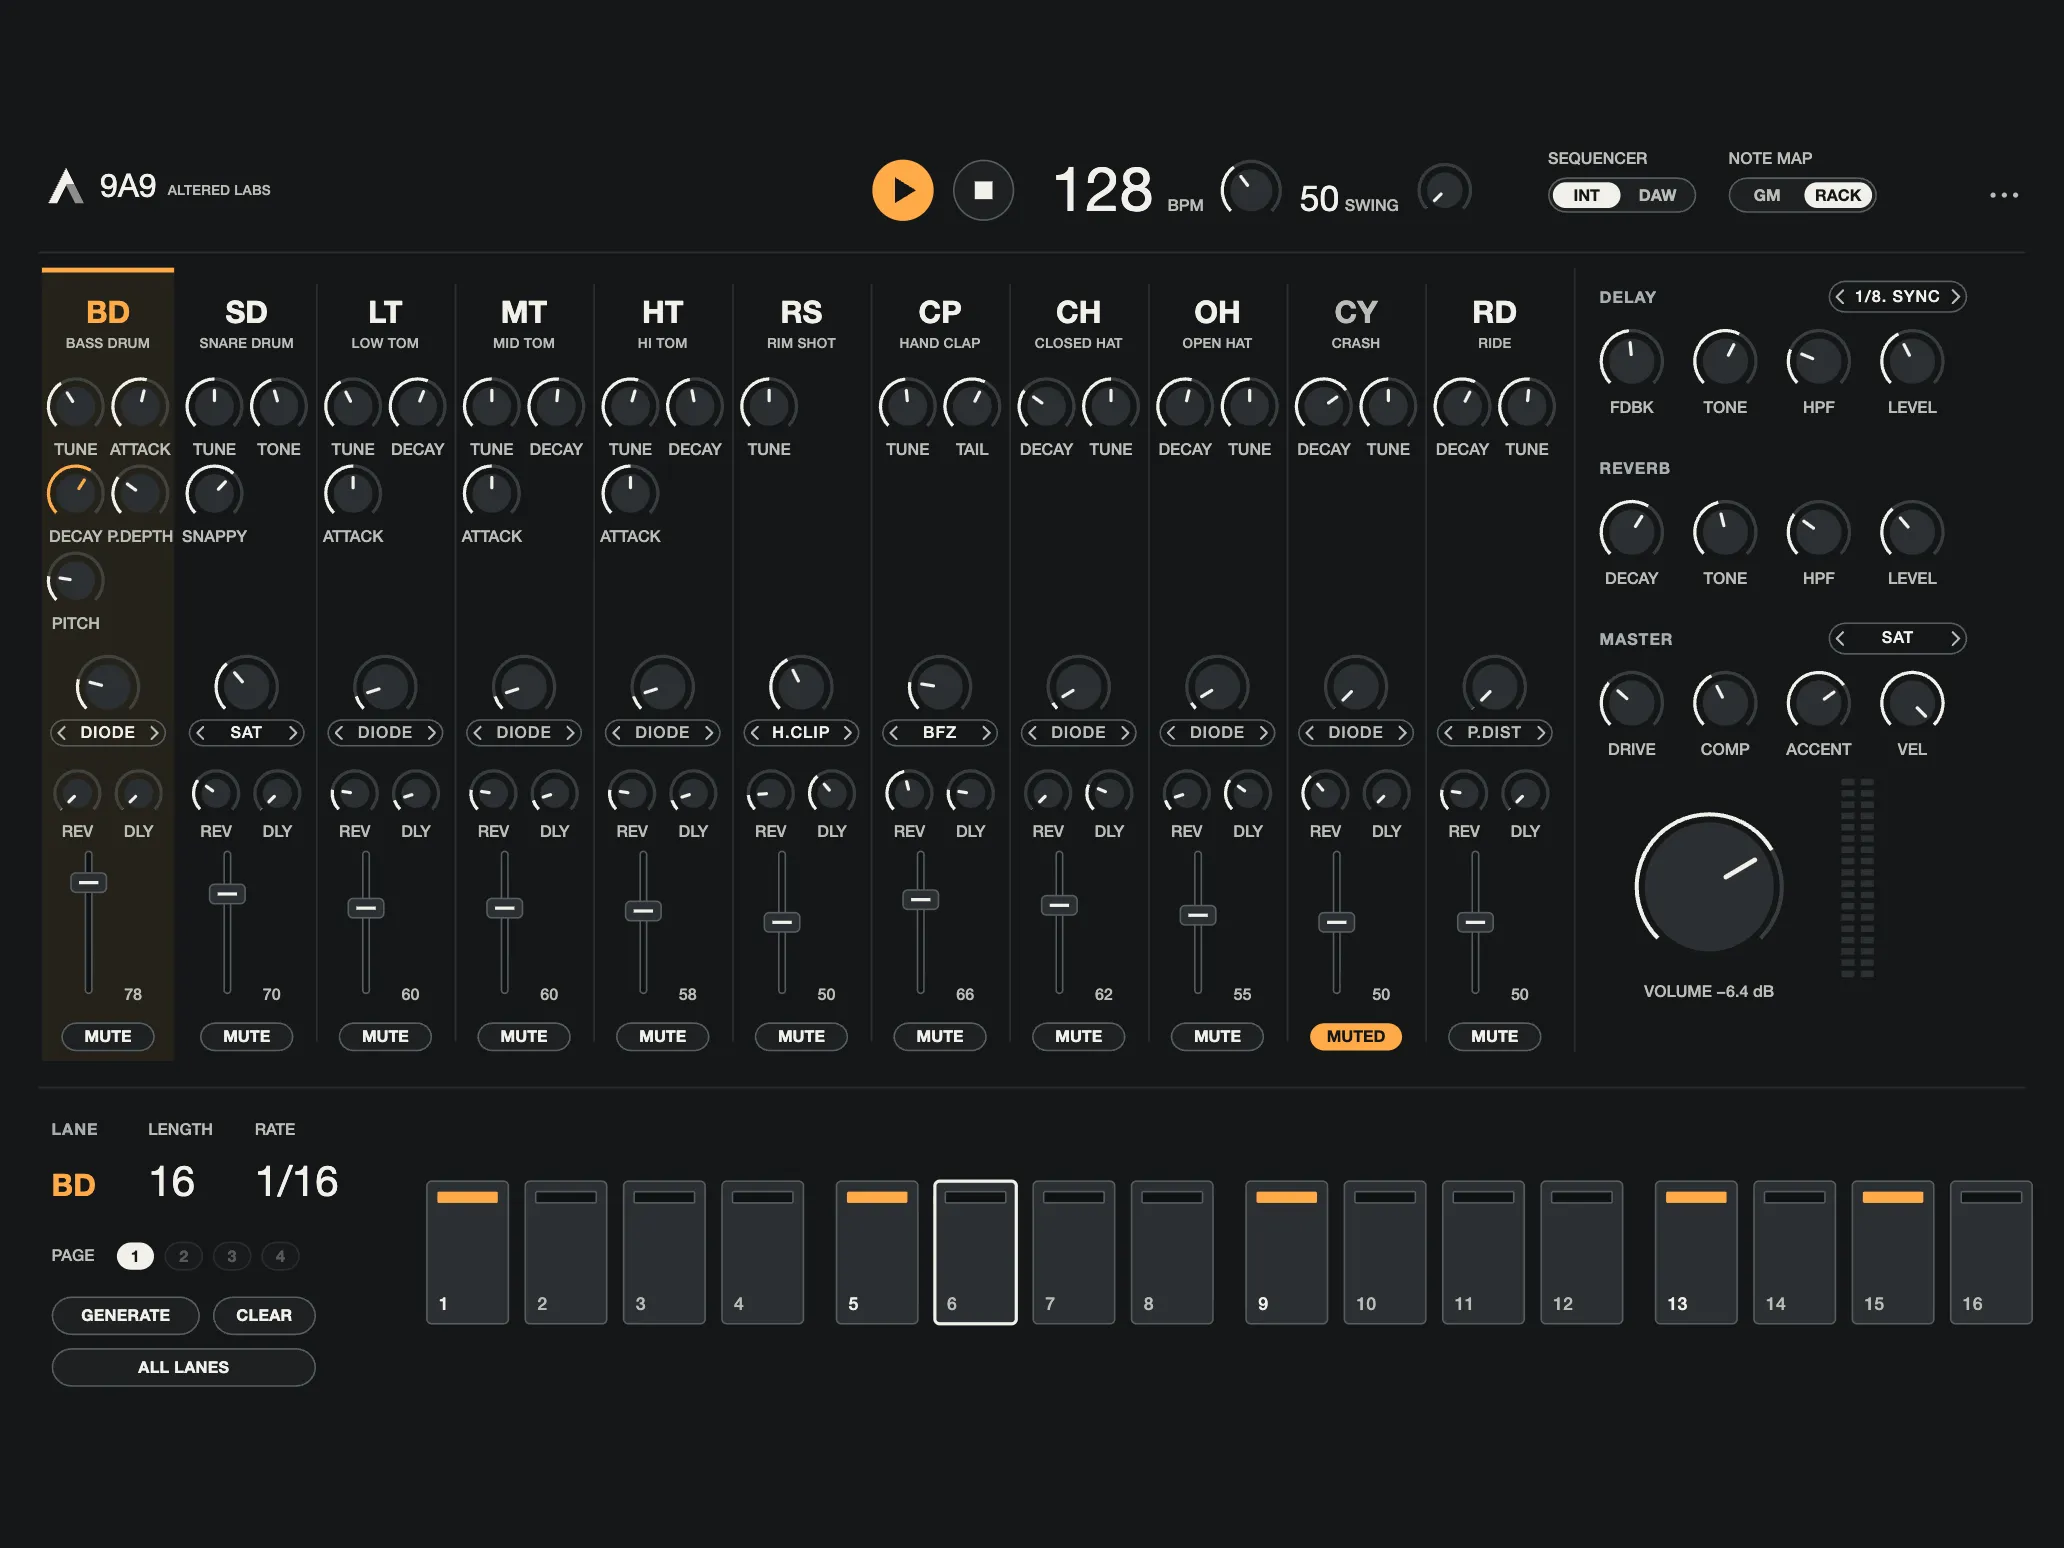Select the OH Open Hat lane header
Image resolution: width=2064 pixels, height=1548 pixels.
tap(1216, 323)
